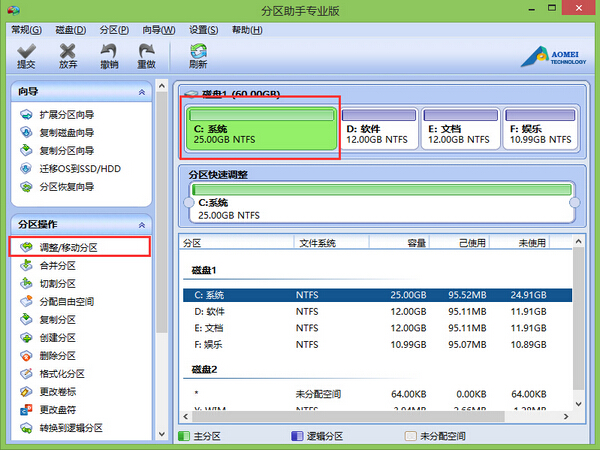Collapse the 分区操作 panel with its chevron
Viewport: 600px width, 451px height.
coord(142,224)
